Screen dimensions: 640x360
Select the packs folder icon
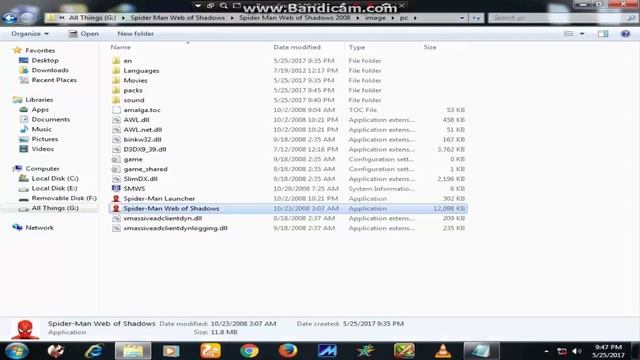click(116, 90)
